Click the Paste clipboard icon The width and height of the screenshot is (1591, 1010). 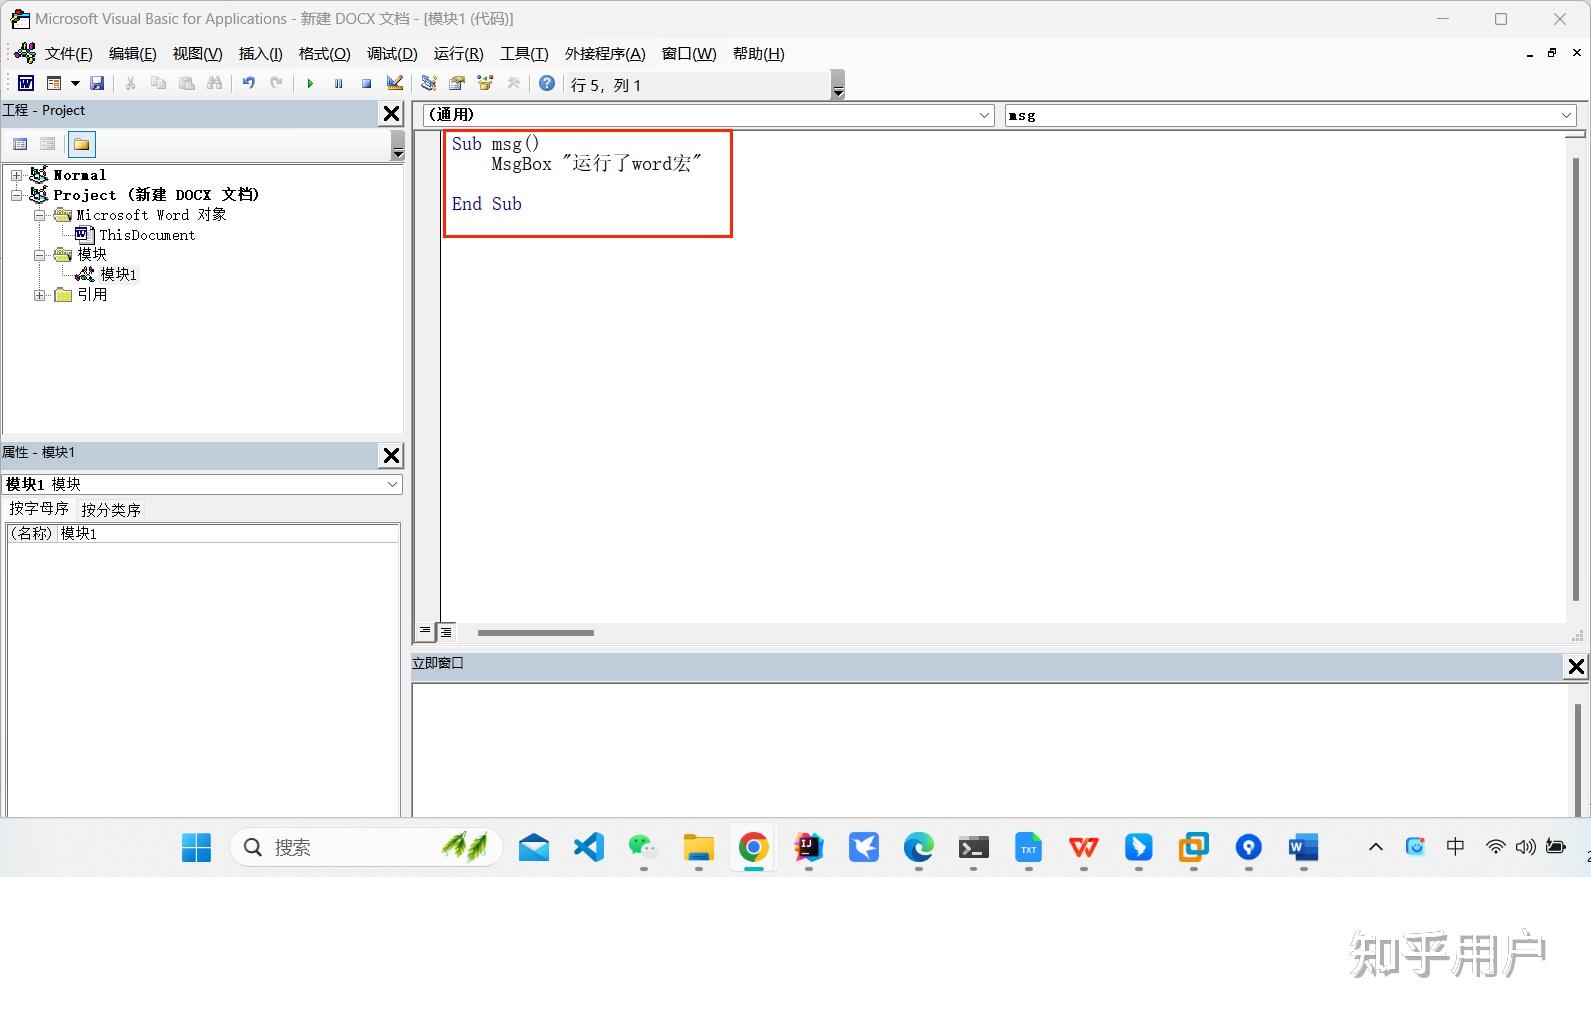point(186,84)
